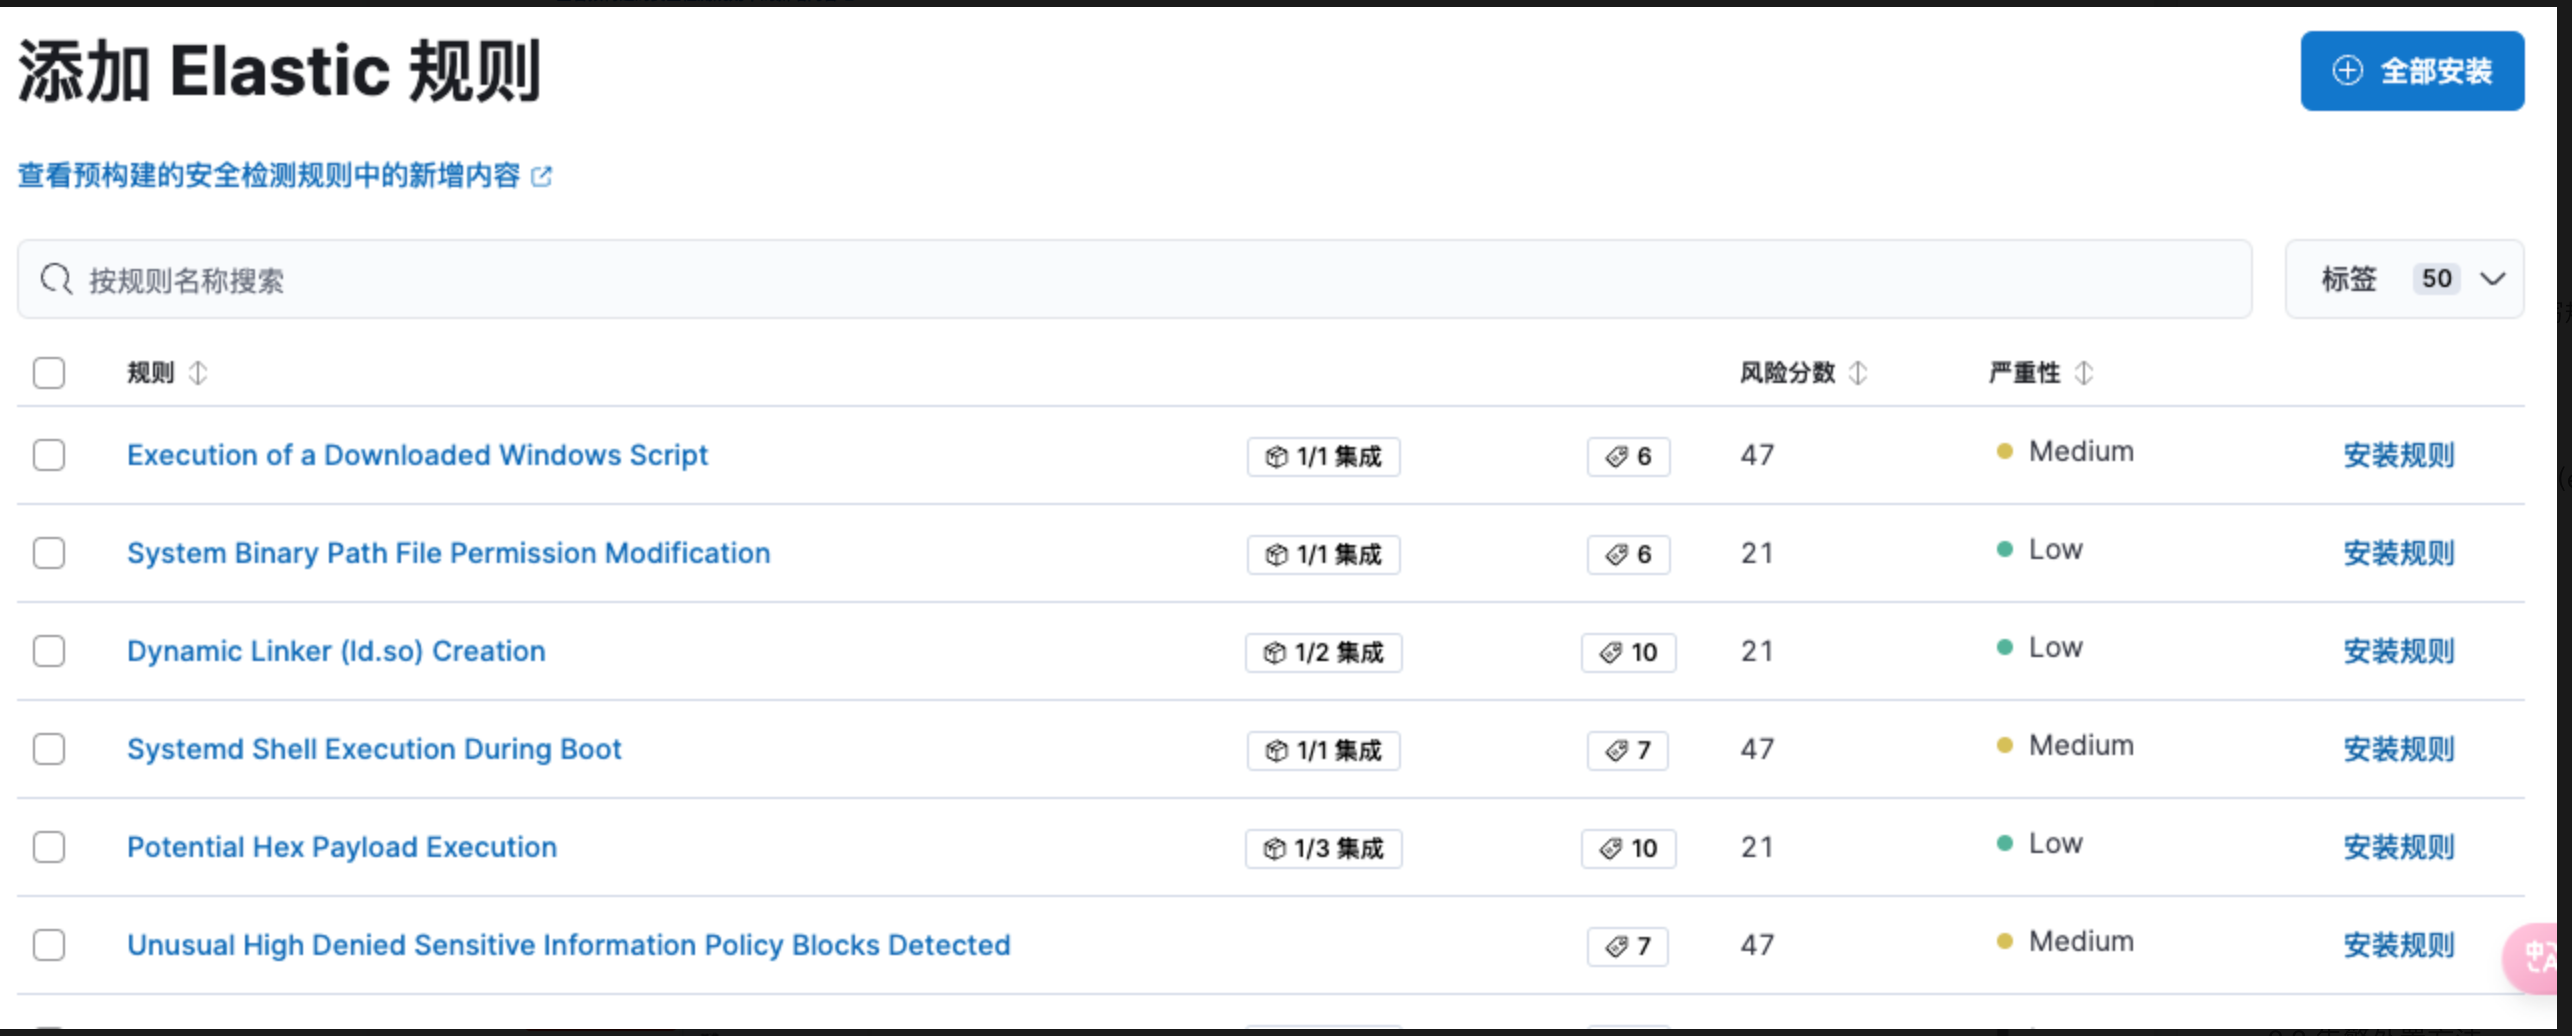Viewport: 2572px width, 1036px height.
Task: Show the 10 tags for Potential Hex Payload Execution
Action: coord(1628,849)
